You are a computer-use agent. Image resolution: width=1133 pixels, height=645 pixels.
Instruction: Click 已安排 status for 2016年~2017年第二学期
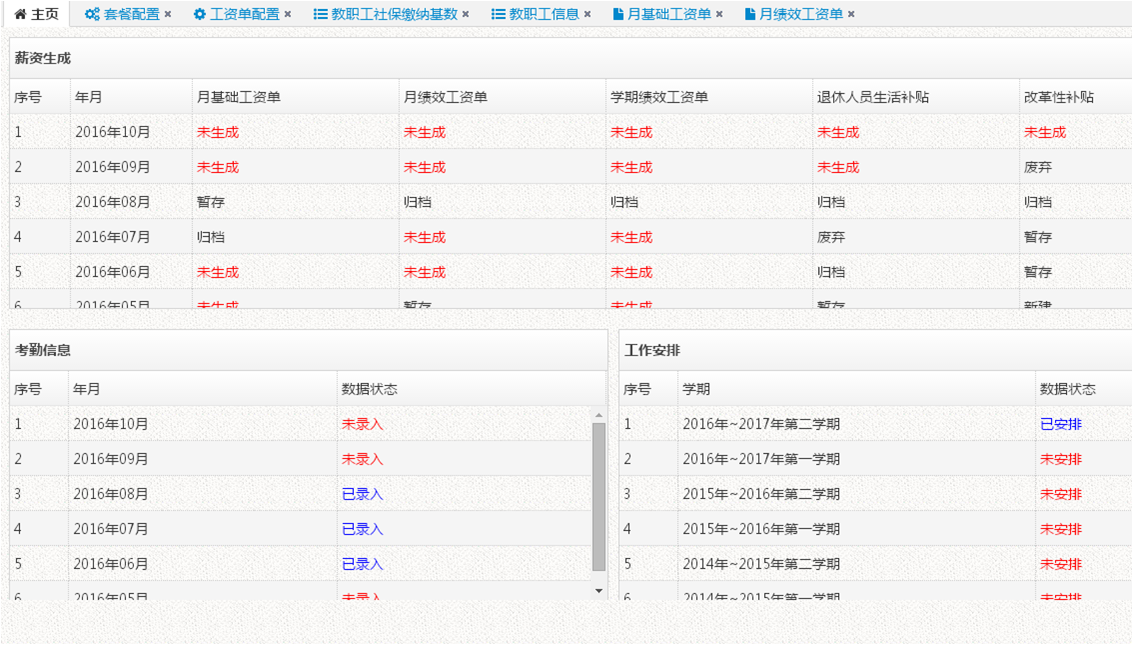point(1061,424)
